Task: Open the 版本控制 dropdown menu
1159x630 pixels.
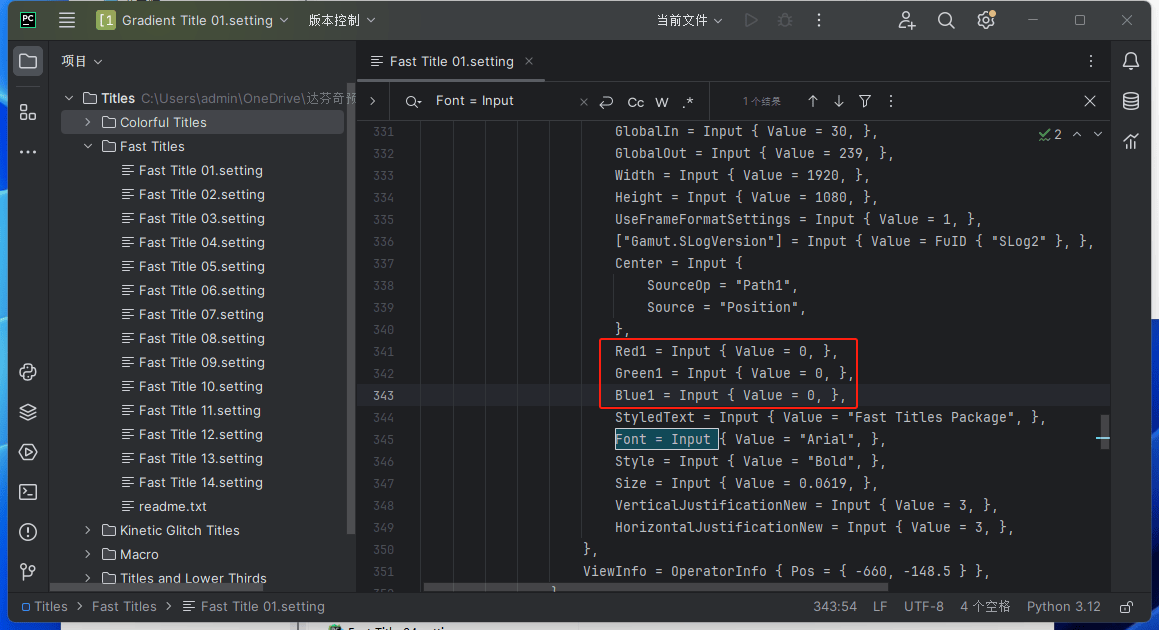Action: [x=342, y=20]
